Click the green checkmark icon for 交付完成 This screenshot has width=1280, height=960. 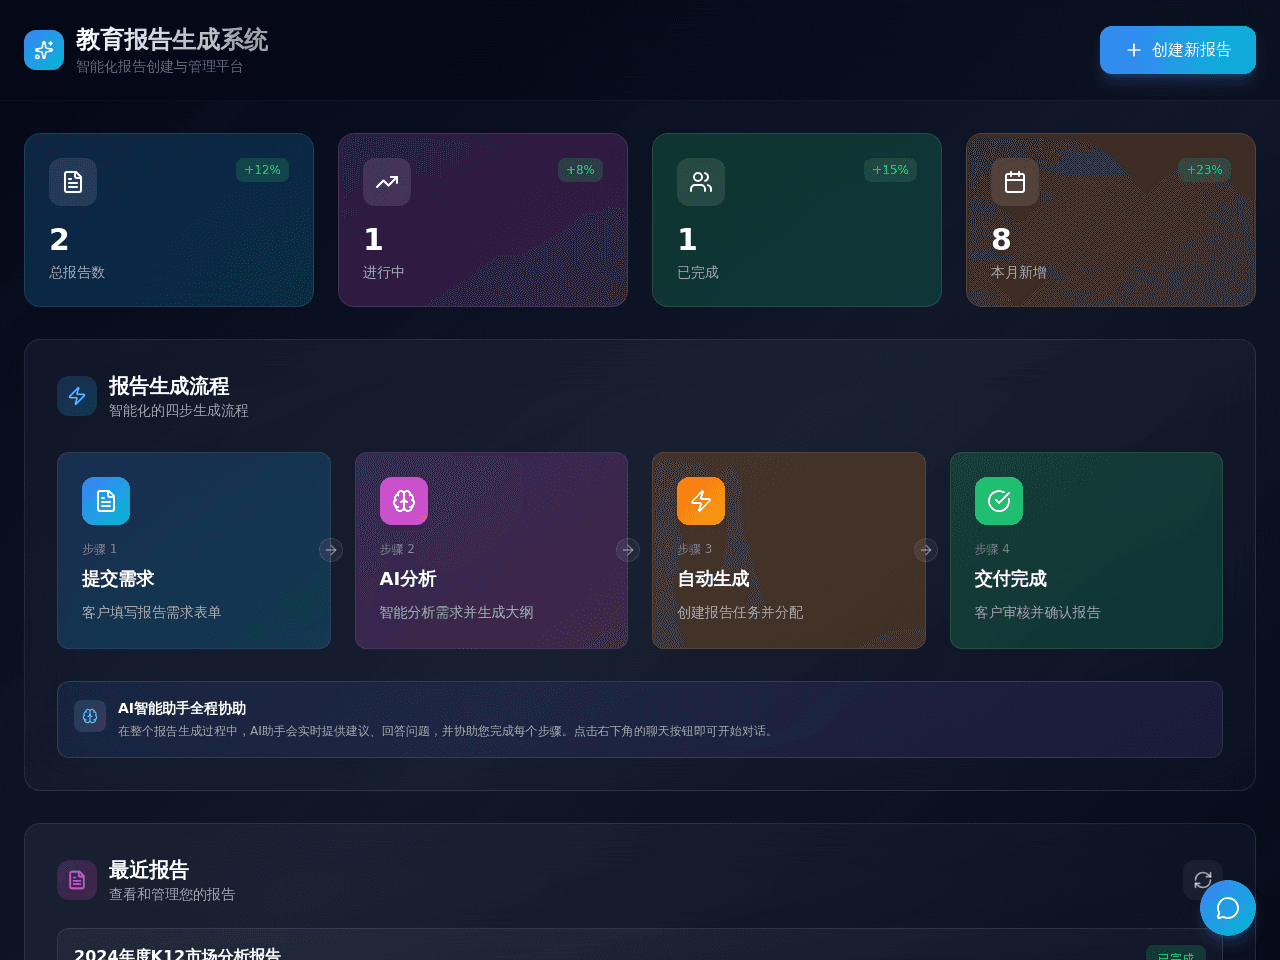point(999,501)
